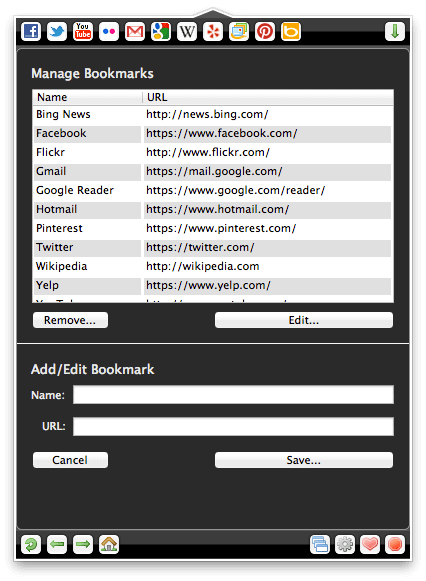
Task: Click the Cancel button
Action: point(70,460)
